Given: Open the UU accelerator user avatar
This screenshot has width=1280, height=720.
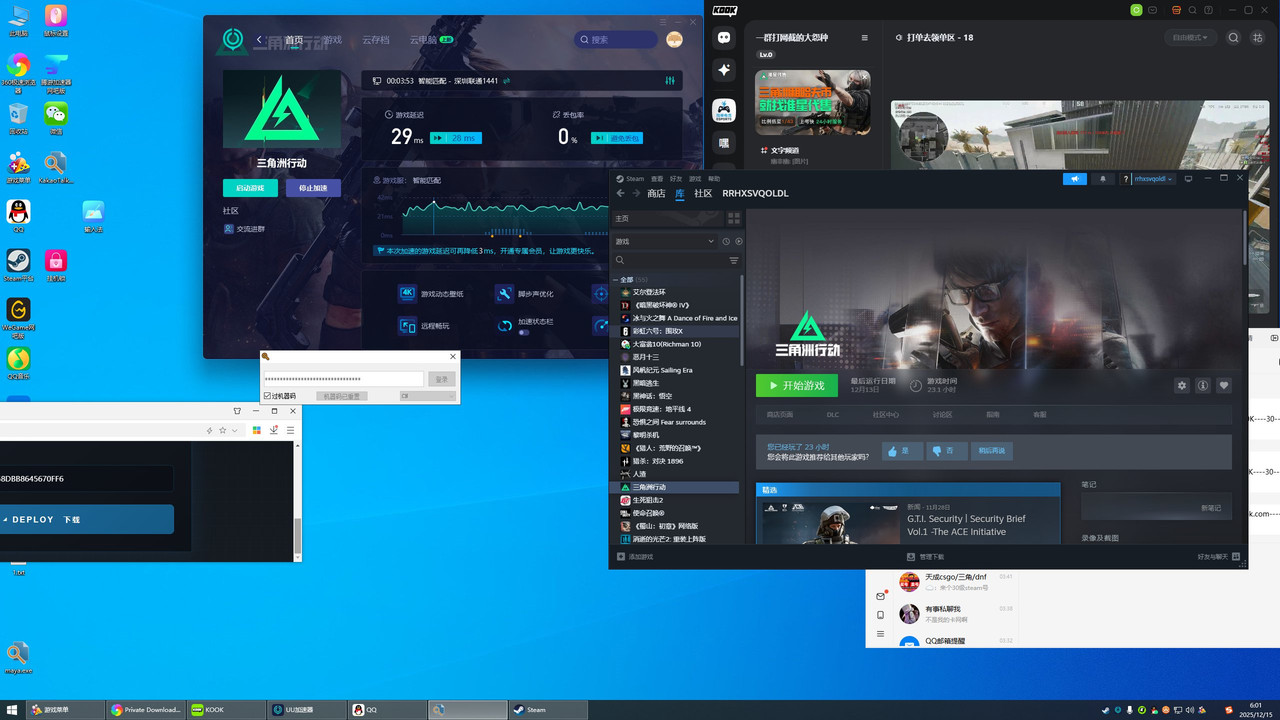Looking at the screenshot, I should tap(675, 40).
